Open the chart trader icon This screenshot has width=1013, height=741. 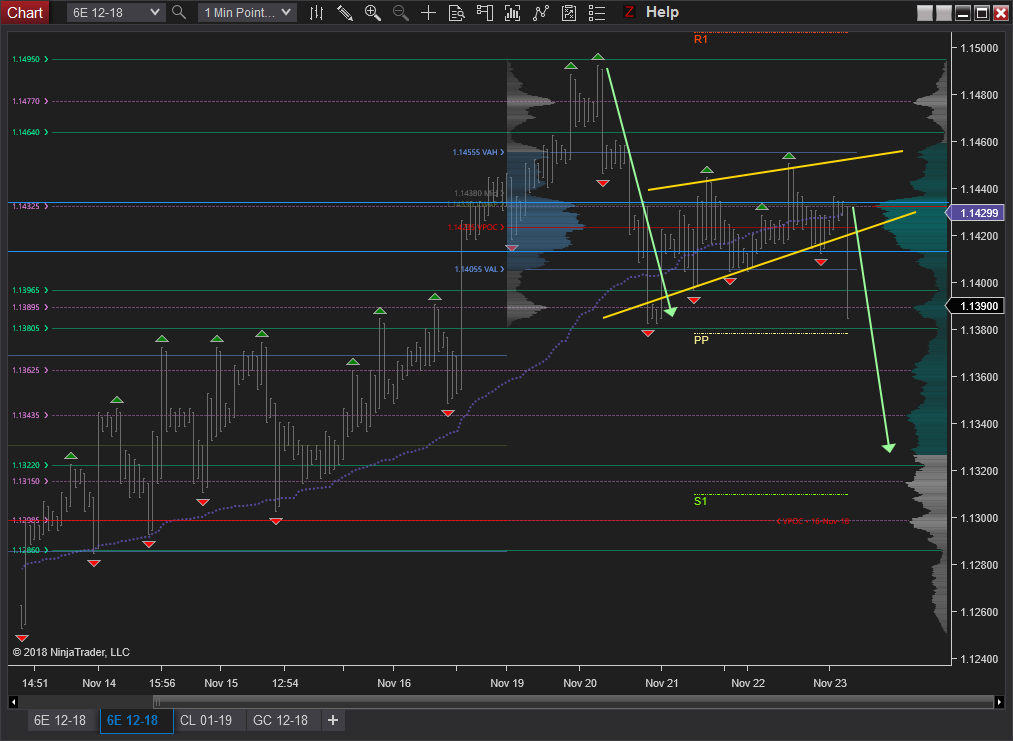coord(485,12)
